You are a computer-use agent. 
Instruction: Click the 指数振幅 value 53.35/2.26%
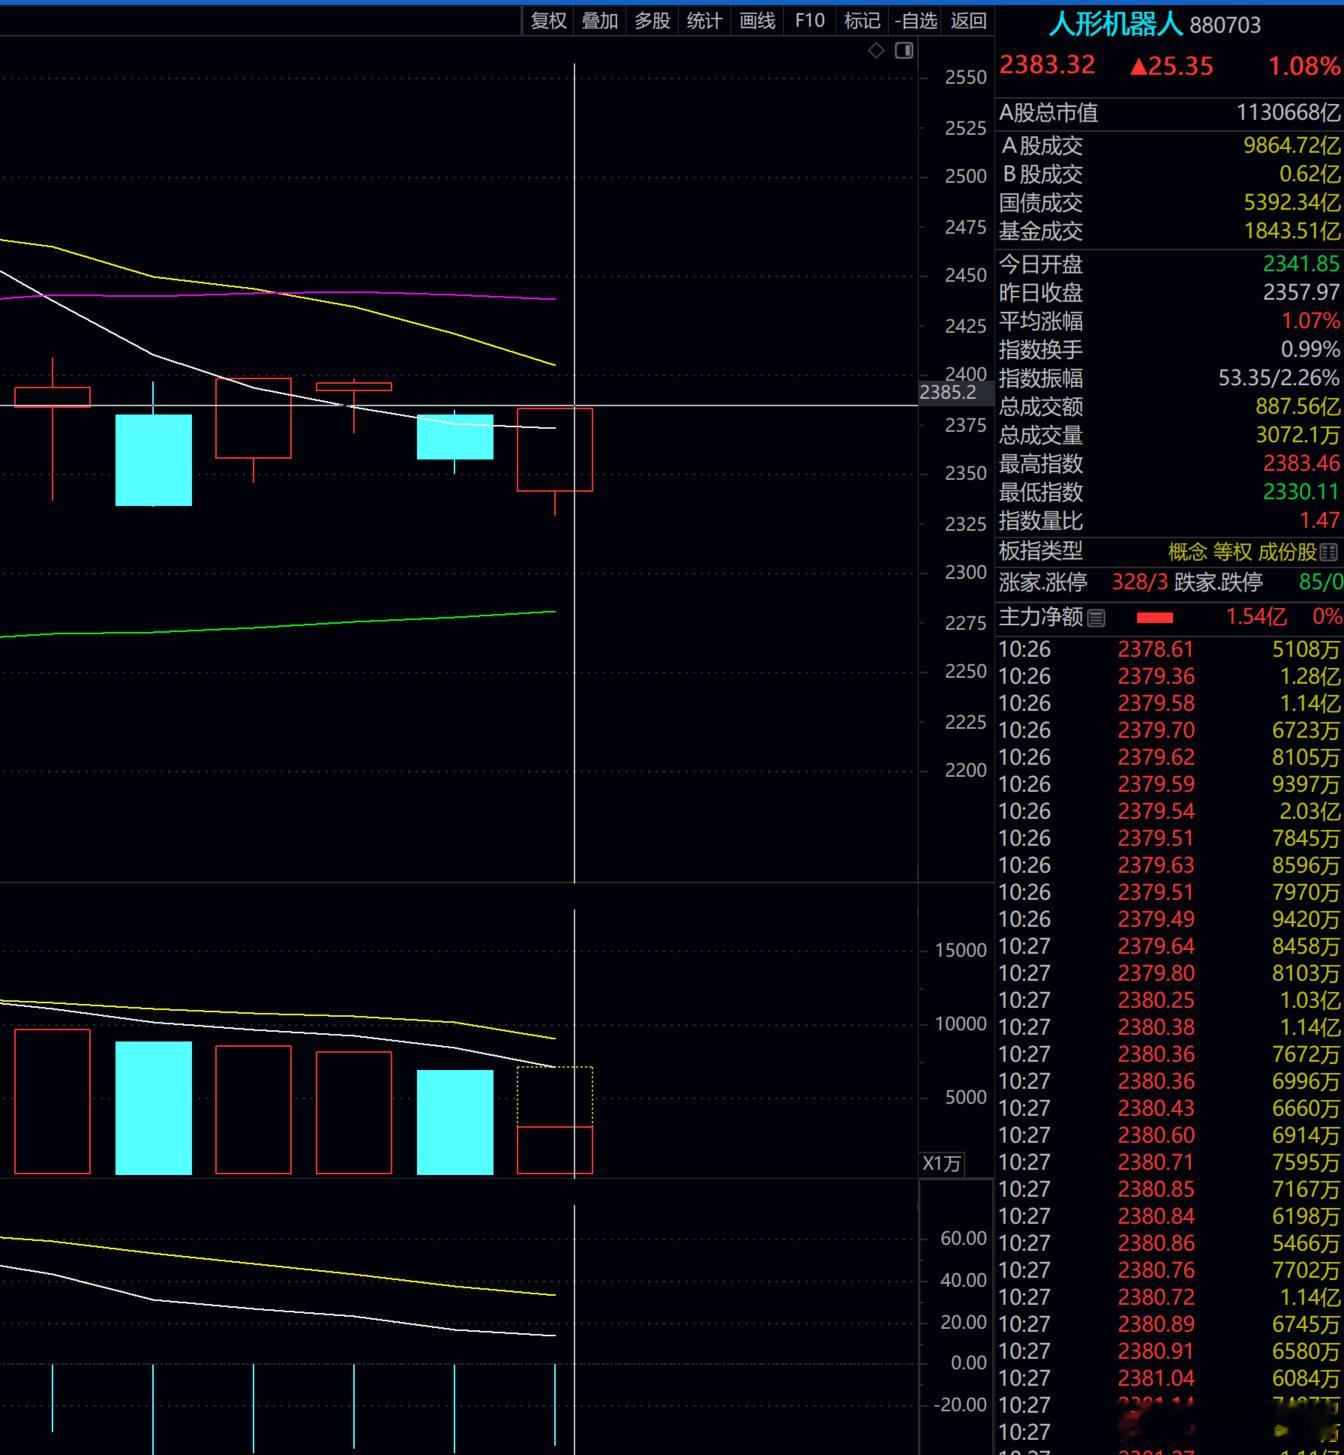tap(1279, 378)
